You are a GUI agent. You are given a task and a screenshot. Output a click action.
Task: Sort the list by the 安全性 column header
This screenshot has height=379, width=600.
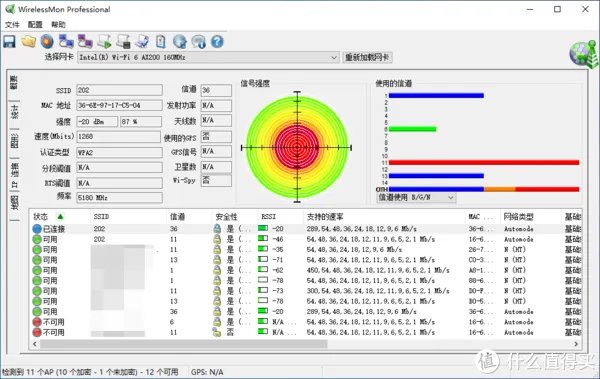pyautogui.click(x=235, y=217)
